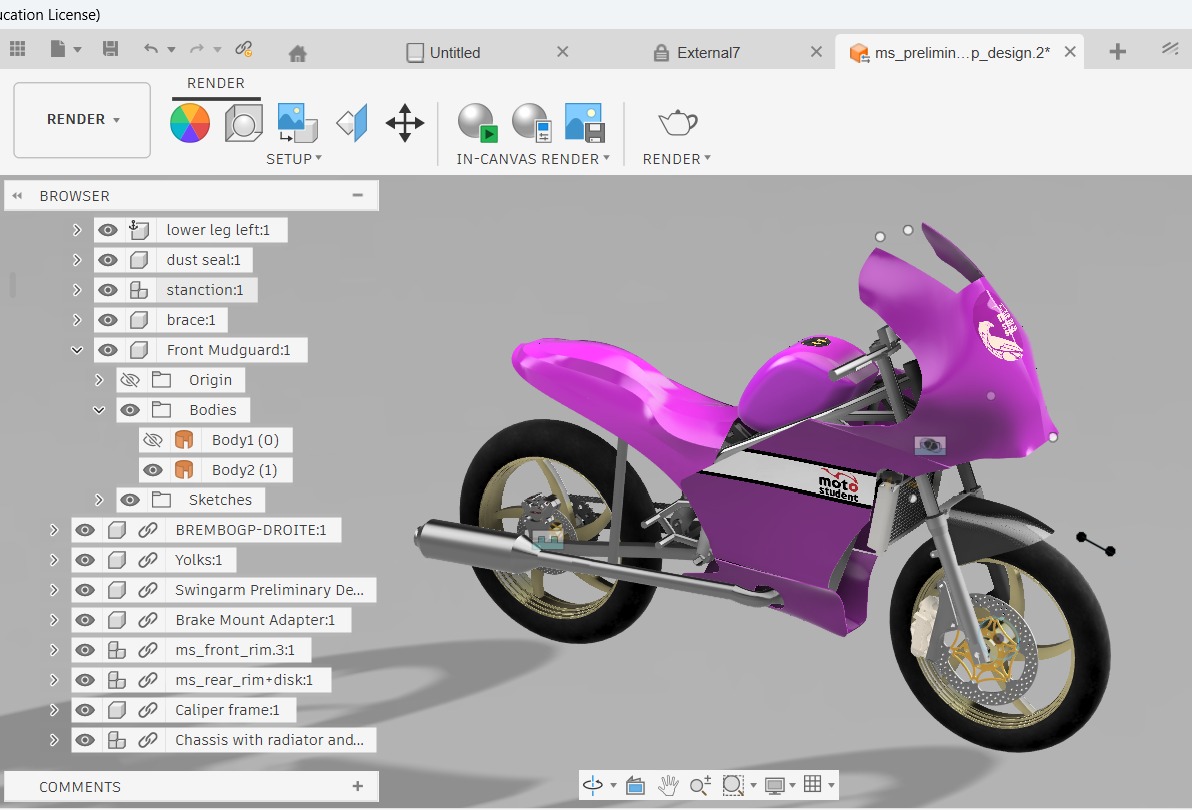Expand the Swingarm Preliminary De… component
This screenshot has width=1192, height=810.
tap(55, 590)
